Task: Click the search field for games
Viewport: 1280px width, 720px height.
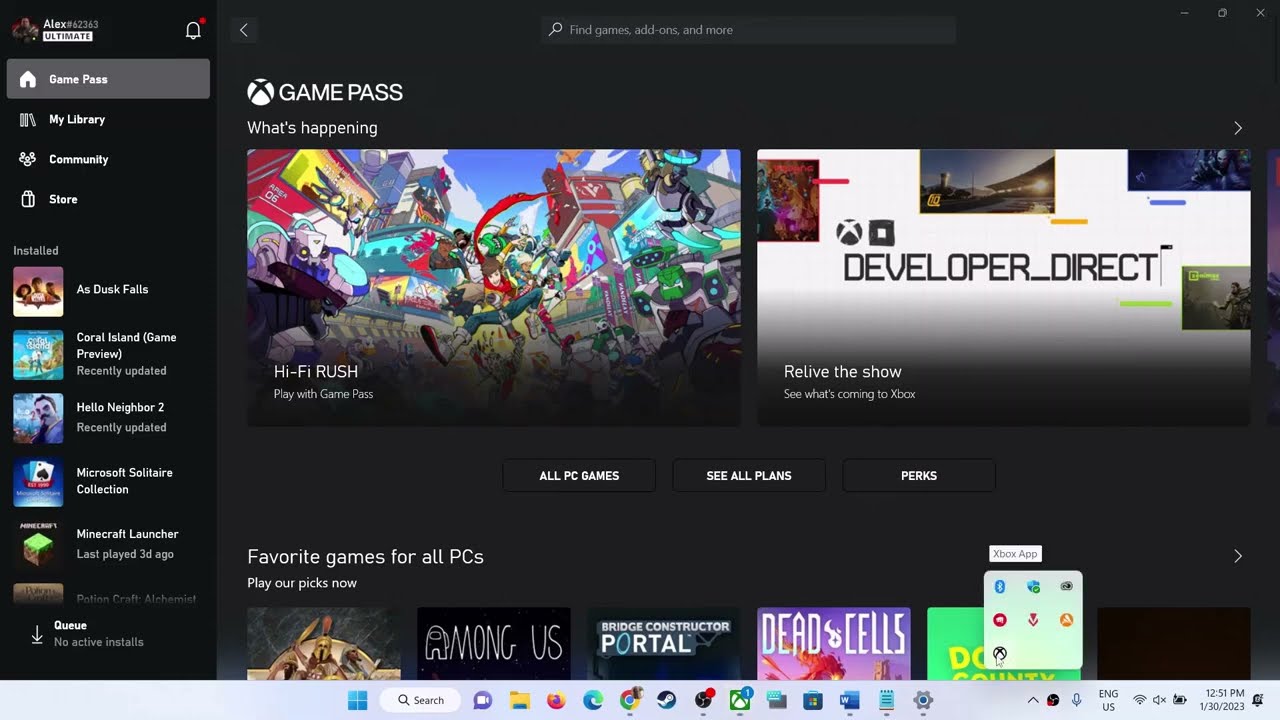Action: point(749,30)
